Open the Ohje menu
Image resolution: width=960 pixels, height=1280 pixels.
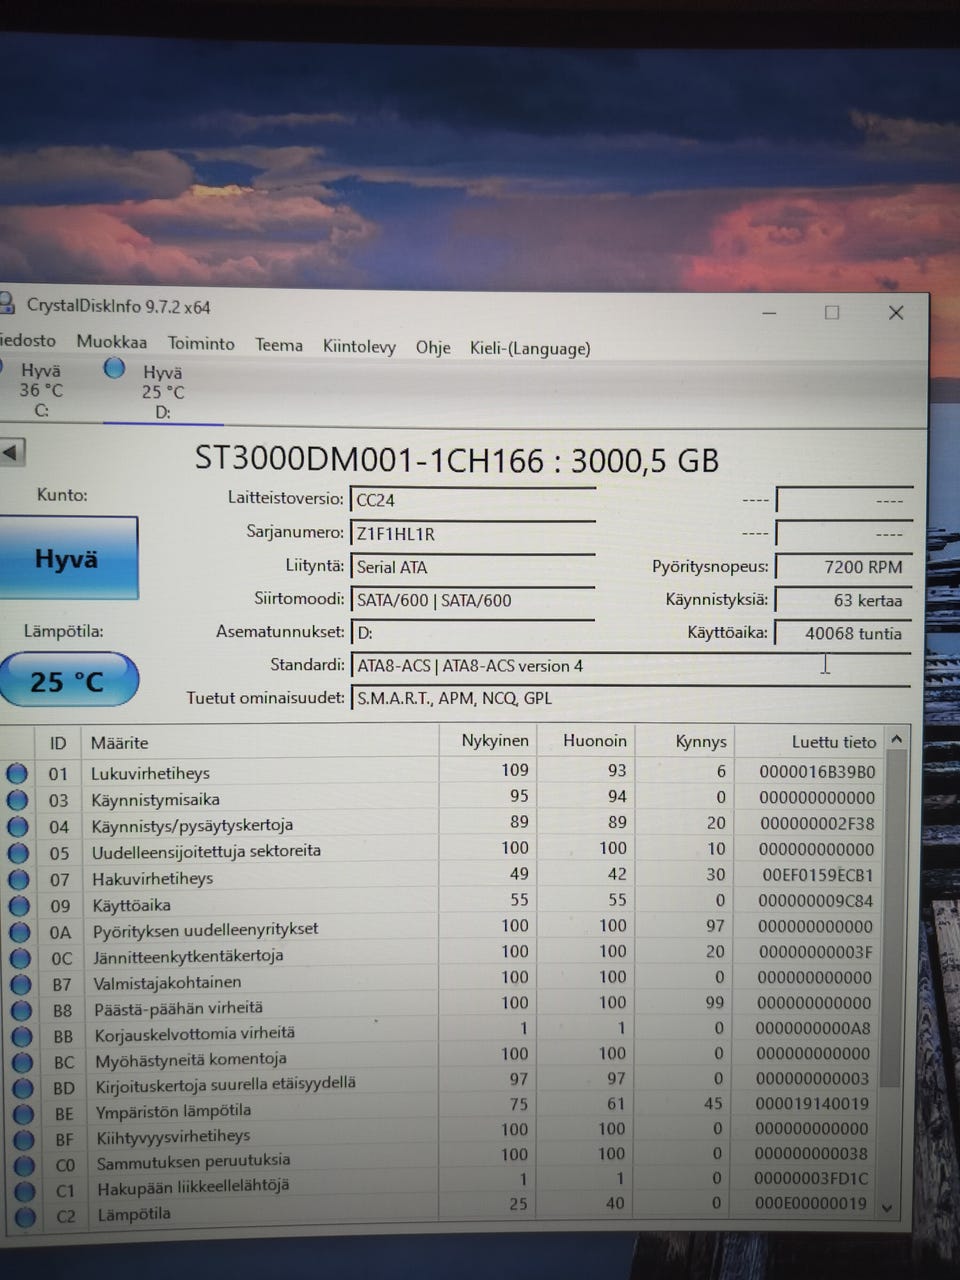tap(433, 348)
